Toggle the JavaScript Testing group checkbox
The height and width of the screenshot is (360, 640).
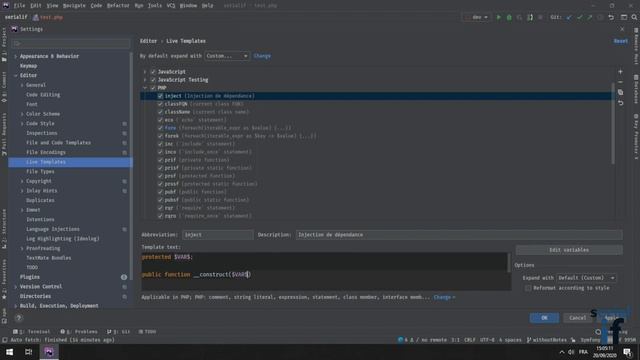(x=153, y=80)
